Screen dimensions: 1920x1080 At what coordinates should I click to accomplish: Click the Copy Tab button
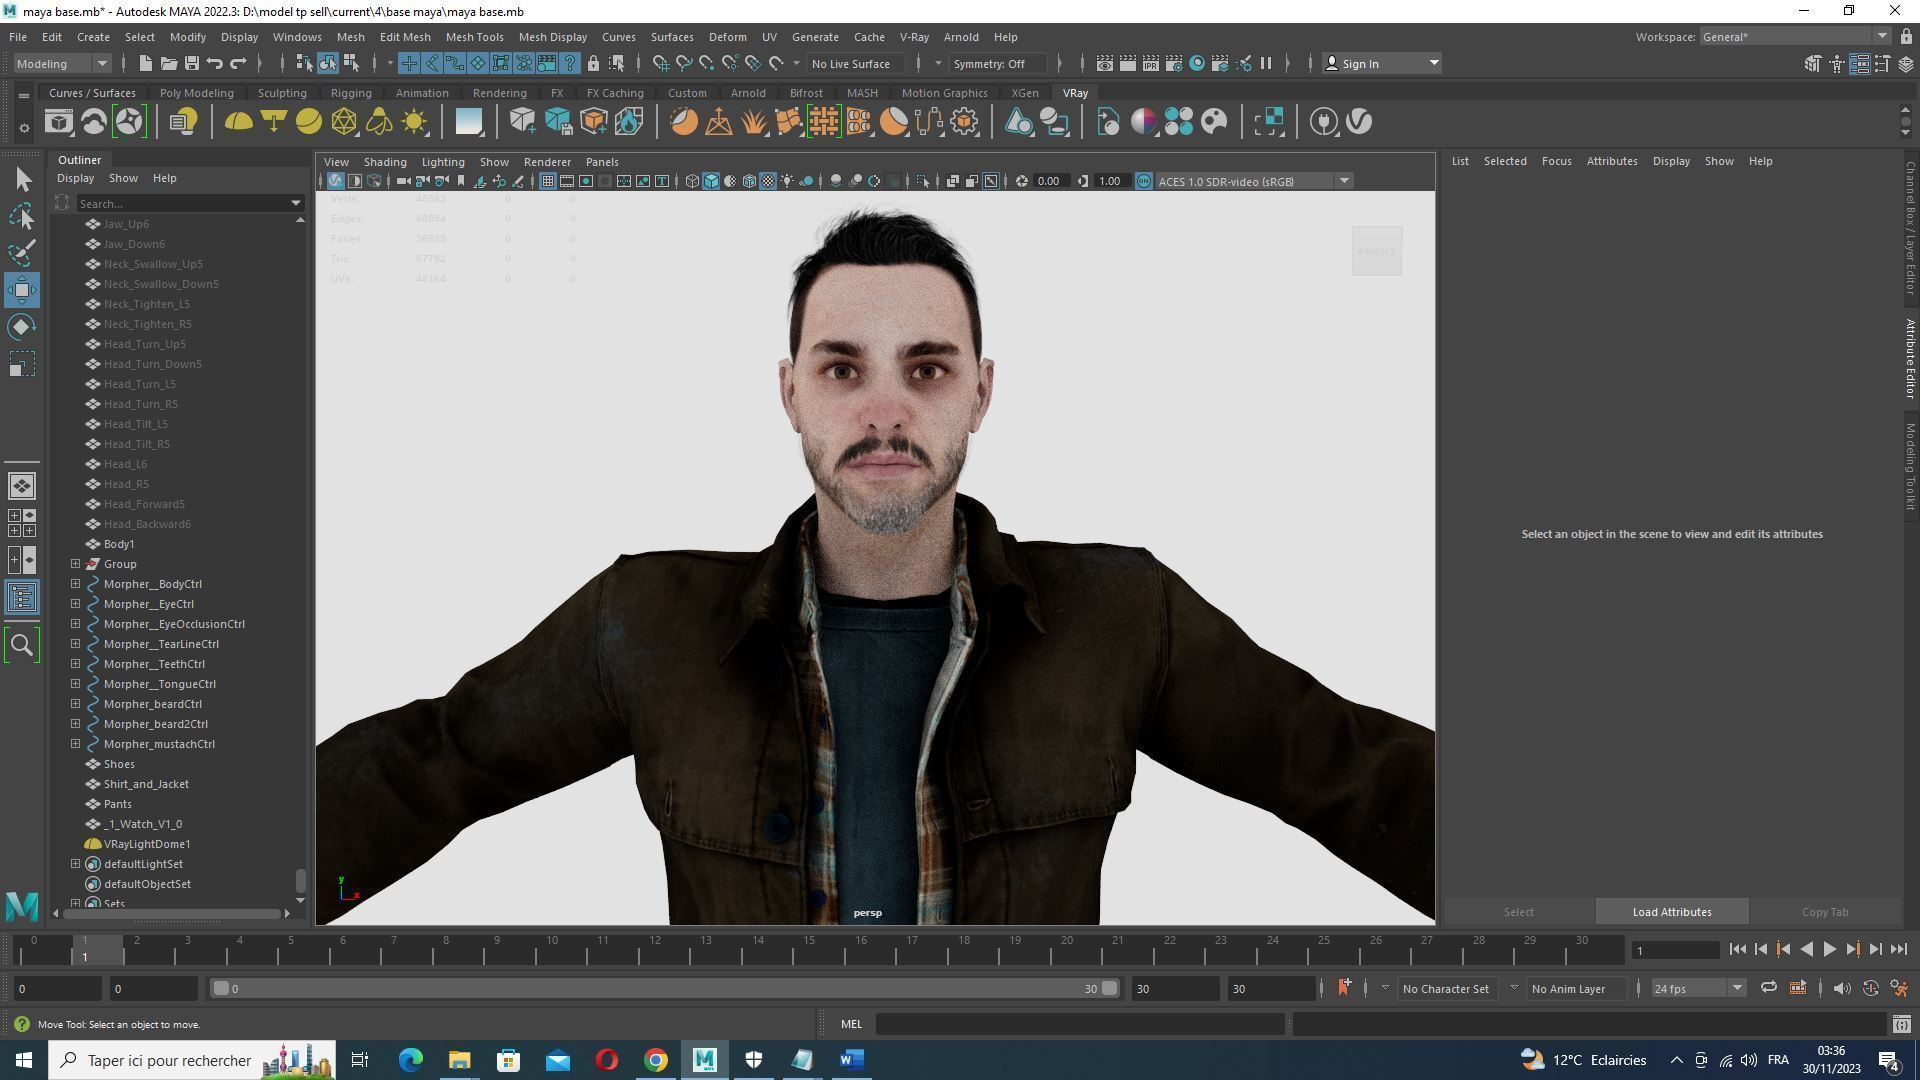click(1825, 913)
